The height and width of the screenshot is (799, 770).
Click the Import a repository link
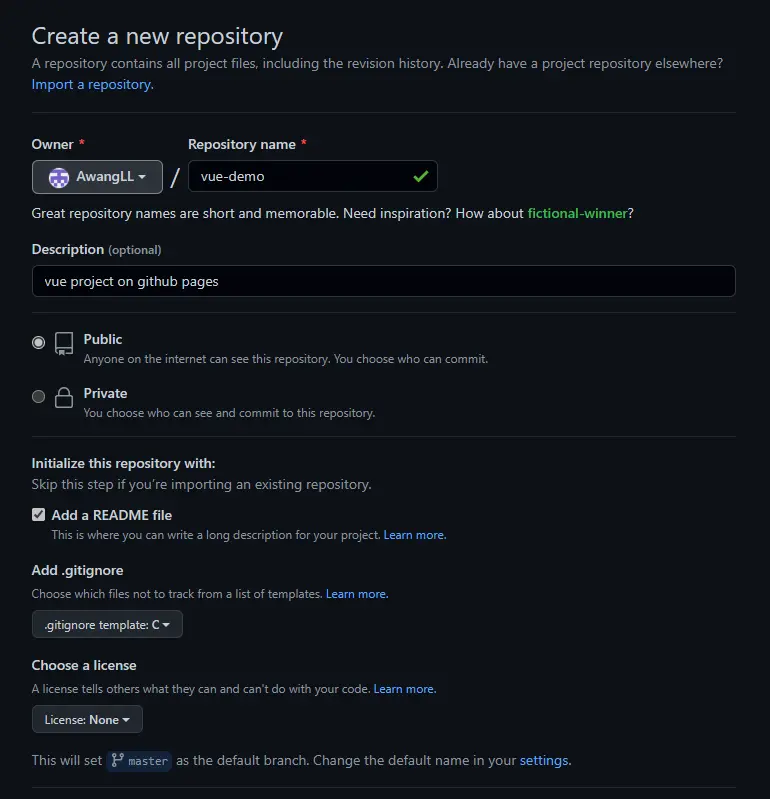92,85
